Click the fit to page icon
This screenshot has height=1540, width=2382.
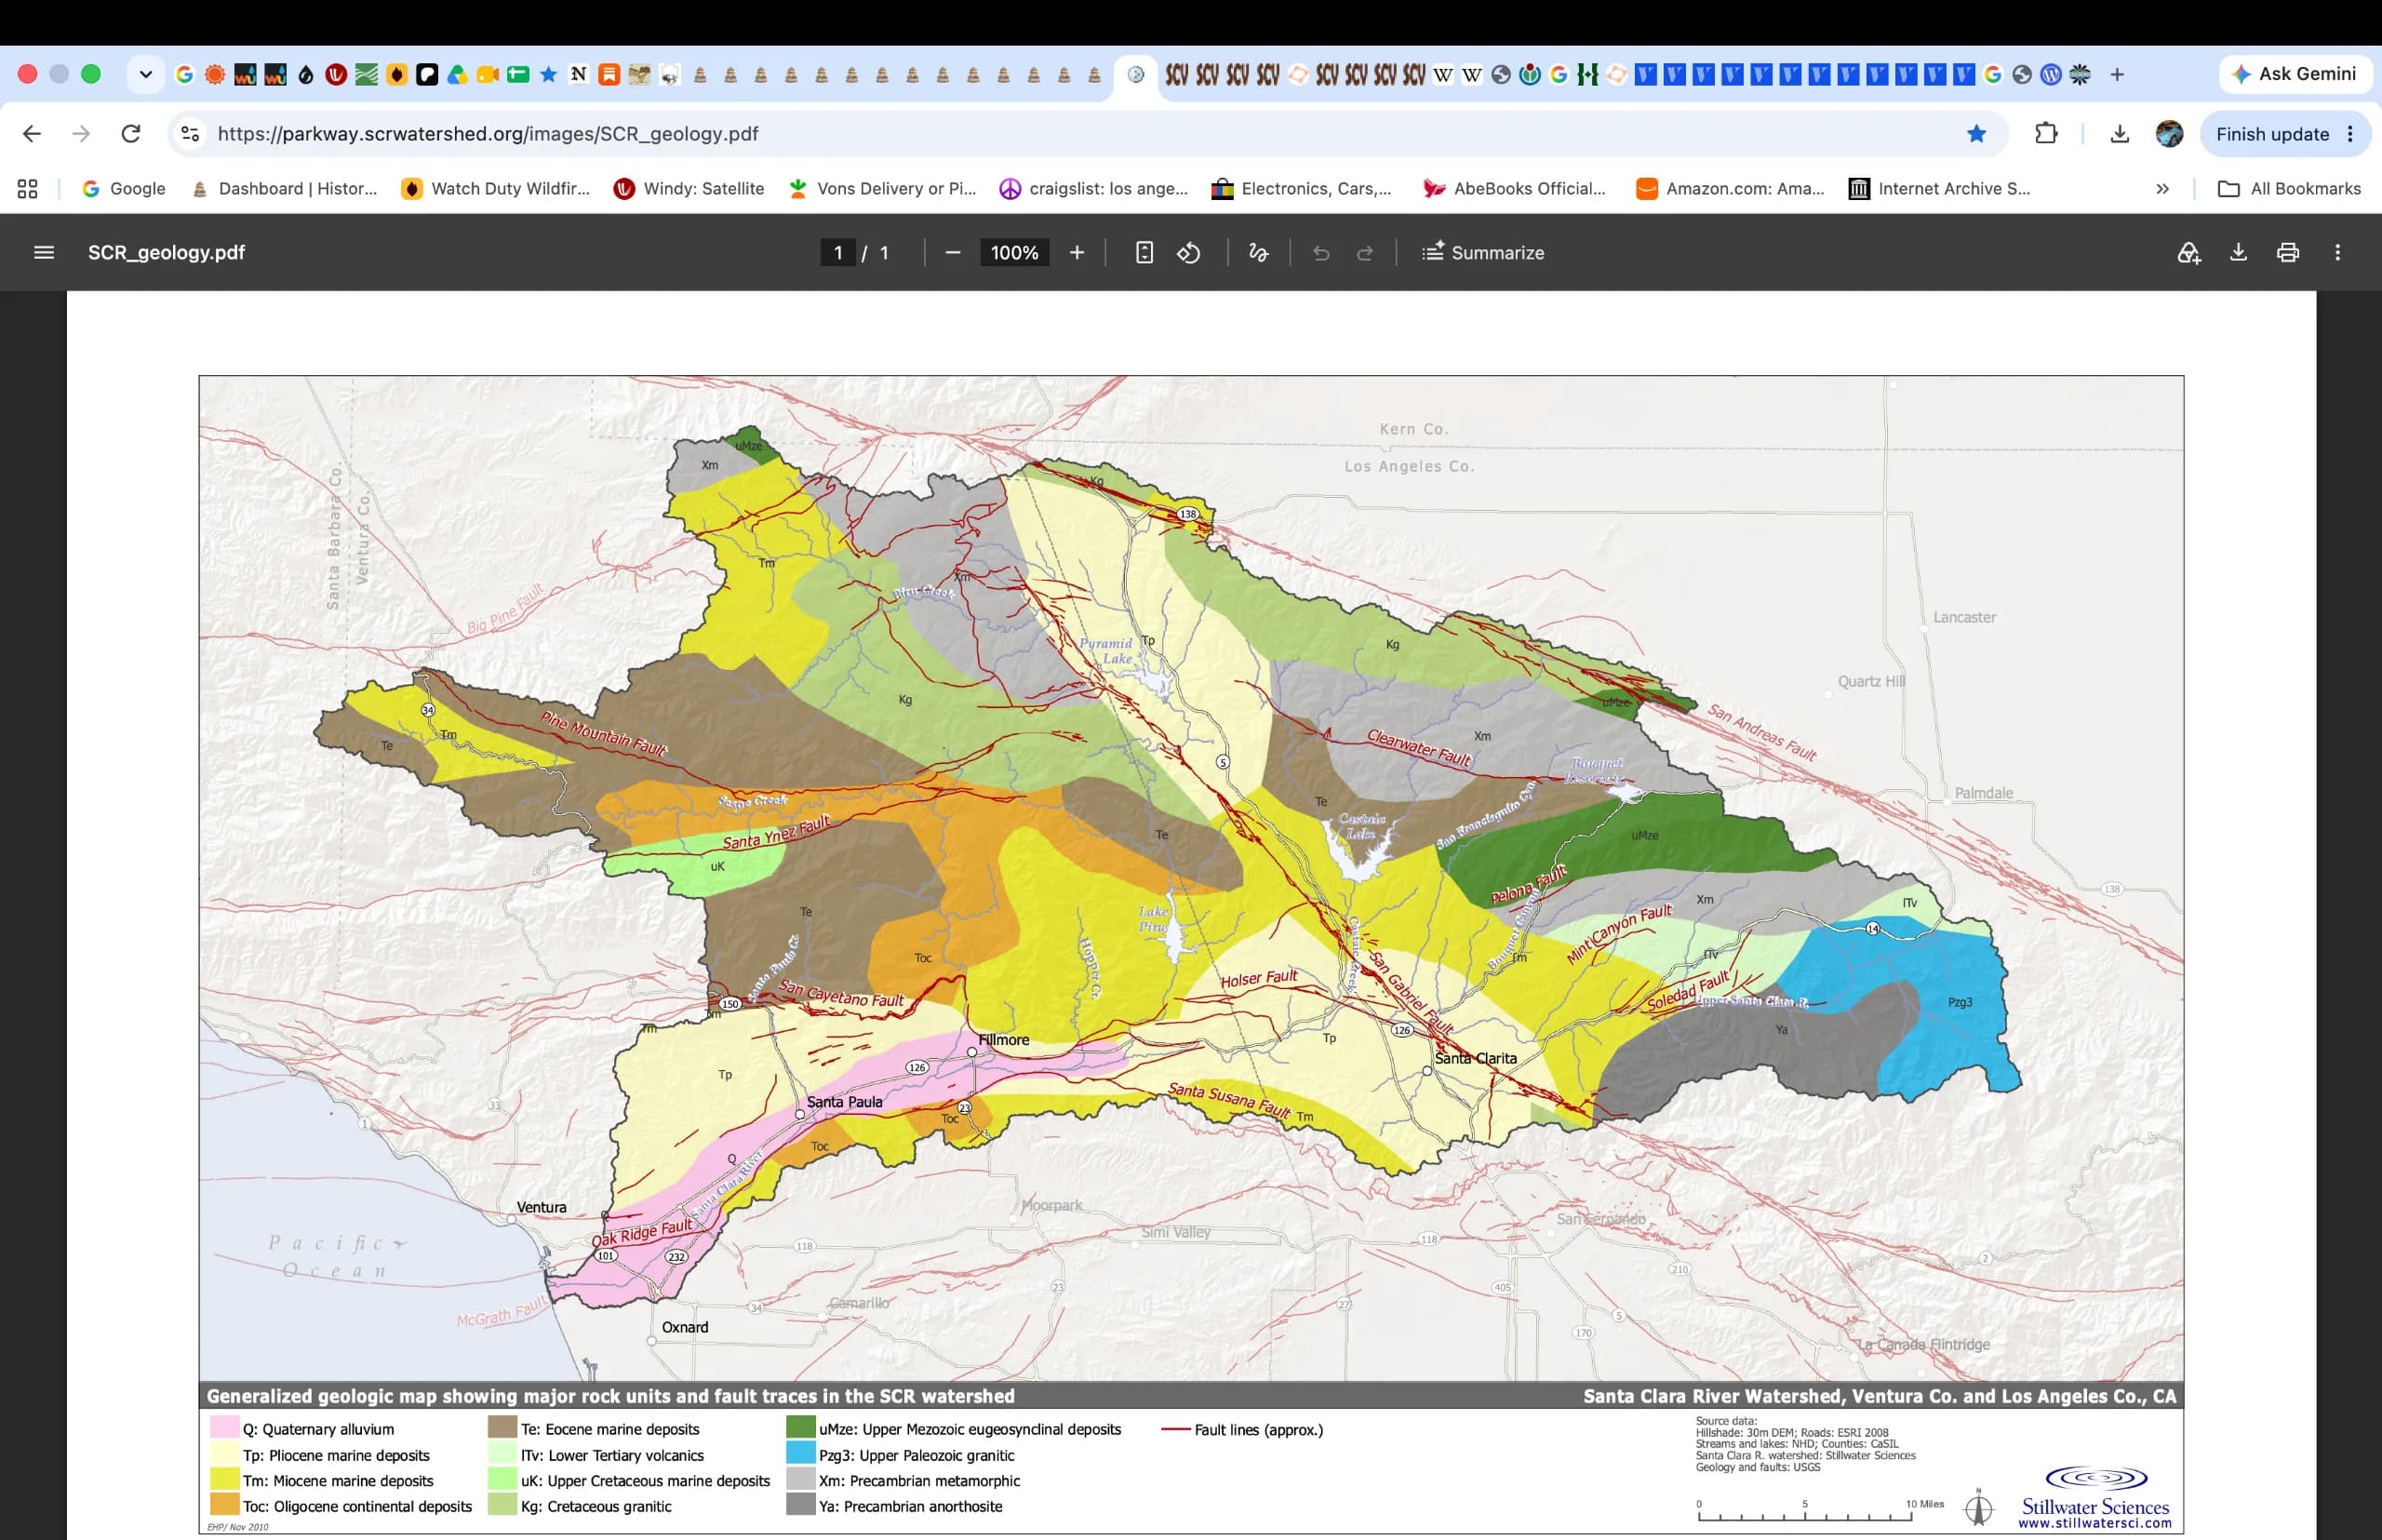point(1144,252)
